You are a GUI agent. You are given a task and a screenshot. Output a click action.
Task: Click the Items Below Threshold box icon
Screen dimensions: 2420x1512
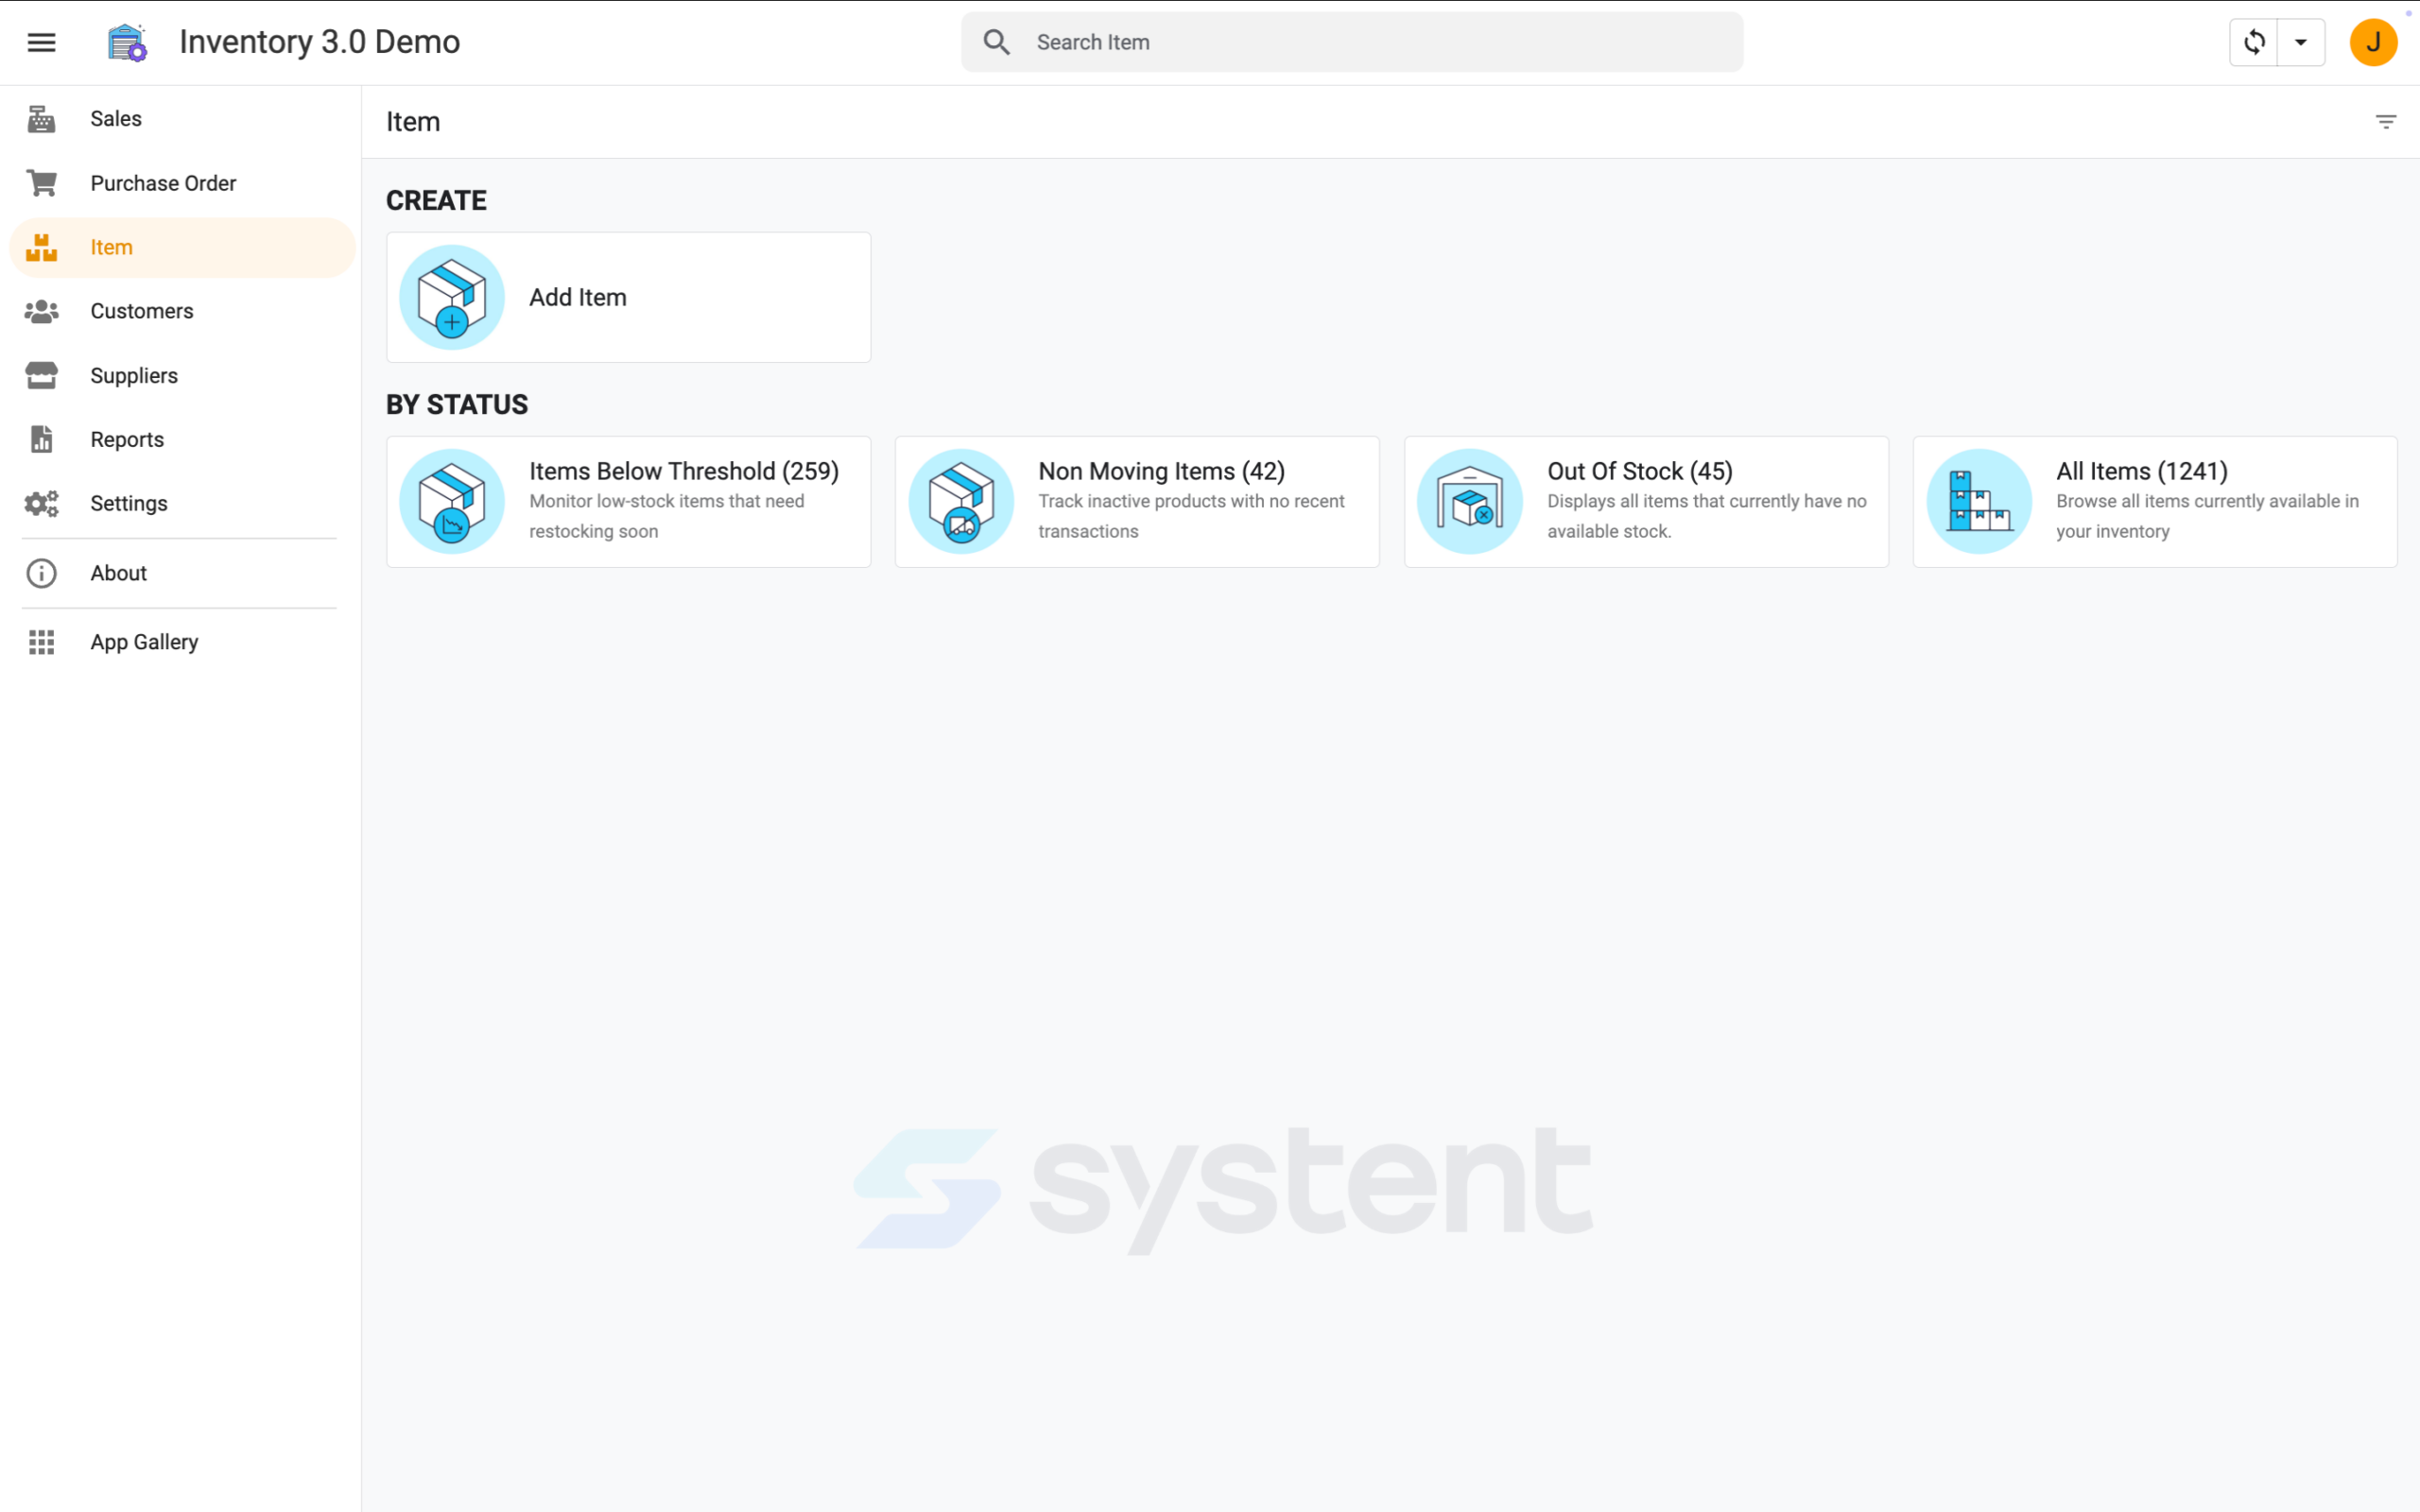(x=452, y=501)
